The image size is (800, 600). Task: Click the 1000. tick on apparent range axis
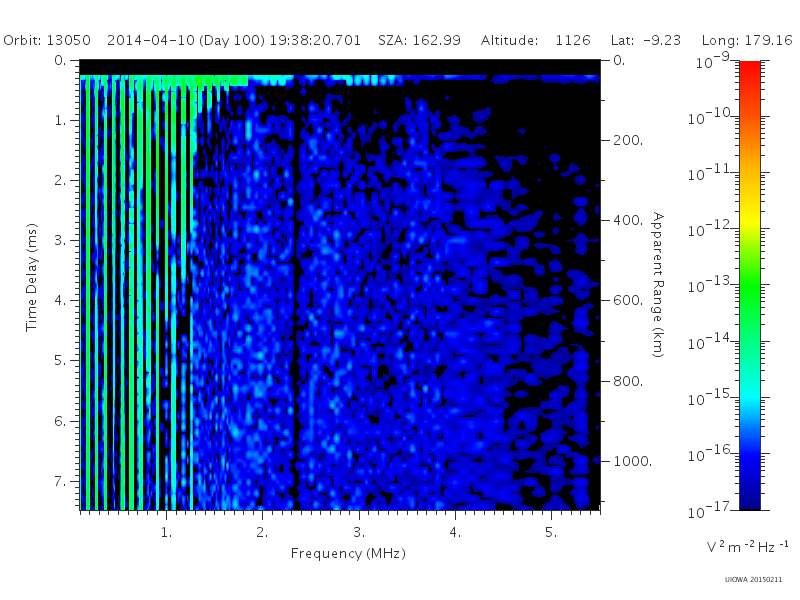(633, 461)
